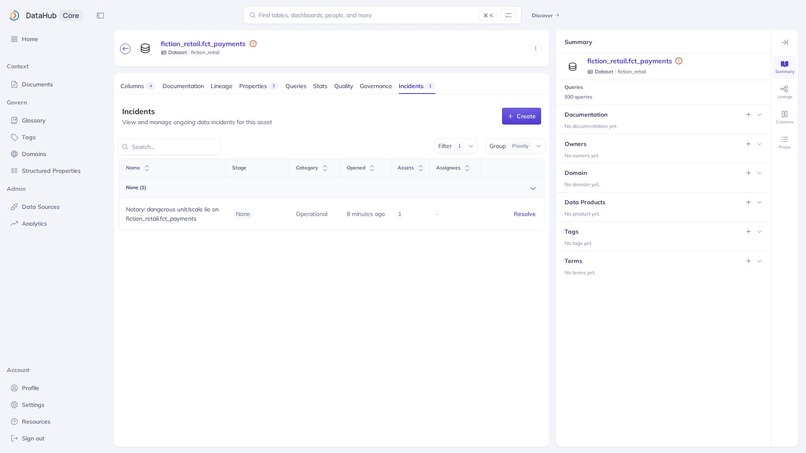Resolve the Notary incident
Image resolution: width=806 pixels, height=453 pixels.
click(x=524, y=214)
